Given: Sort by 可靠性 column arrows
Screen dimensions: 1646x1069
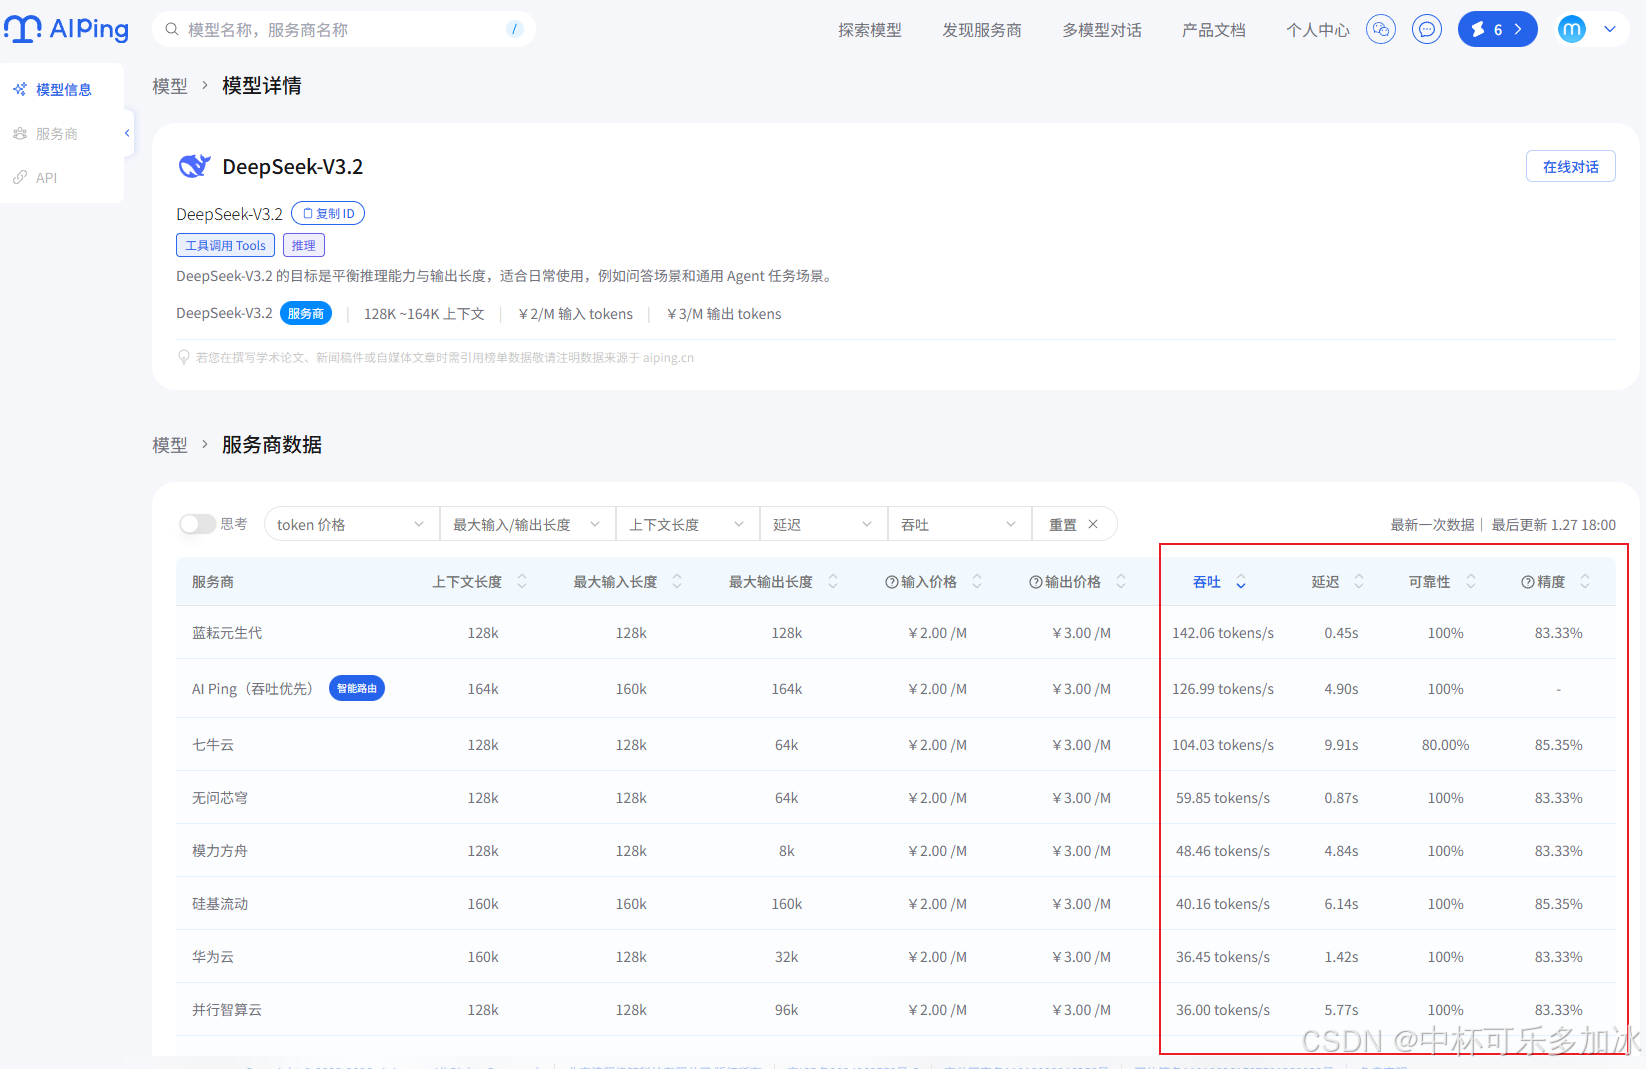Looking at the screenshot, I should coord(1471,581).
